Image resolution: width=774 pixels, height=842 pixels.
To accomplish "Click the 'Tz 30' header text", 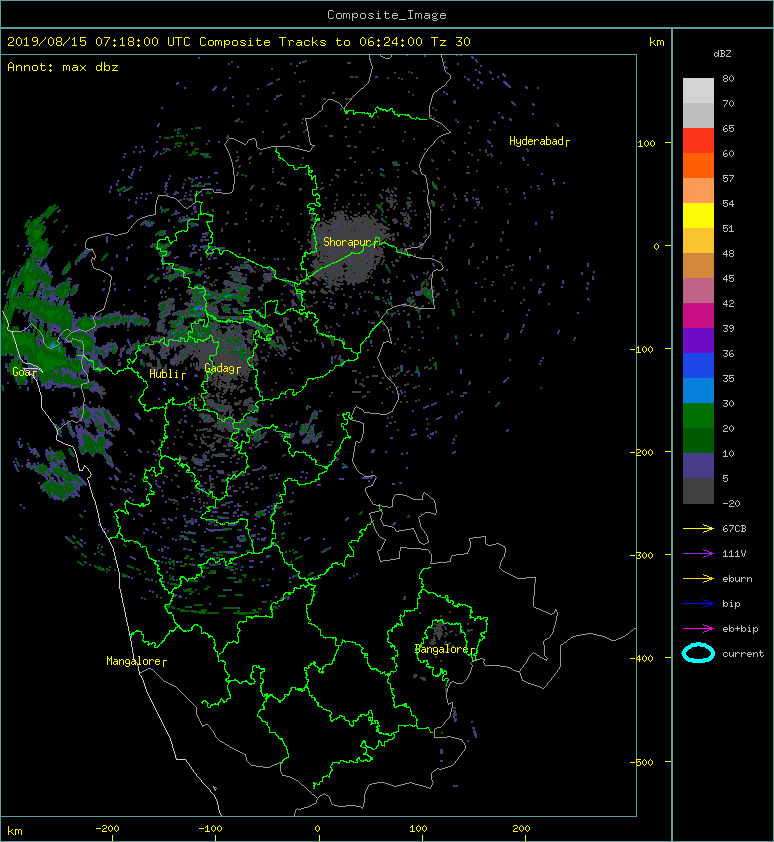I will (x=451, y=42).
